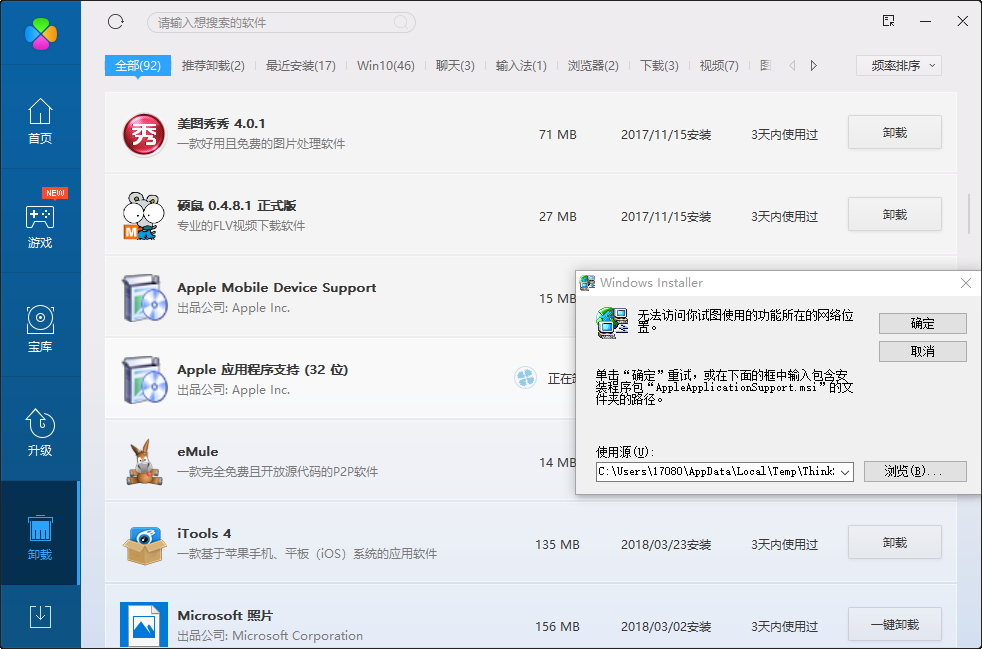Click the spinning uninstall progress icon
The height and width of the screenshot is (649, 982).
click(525, 378)
